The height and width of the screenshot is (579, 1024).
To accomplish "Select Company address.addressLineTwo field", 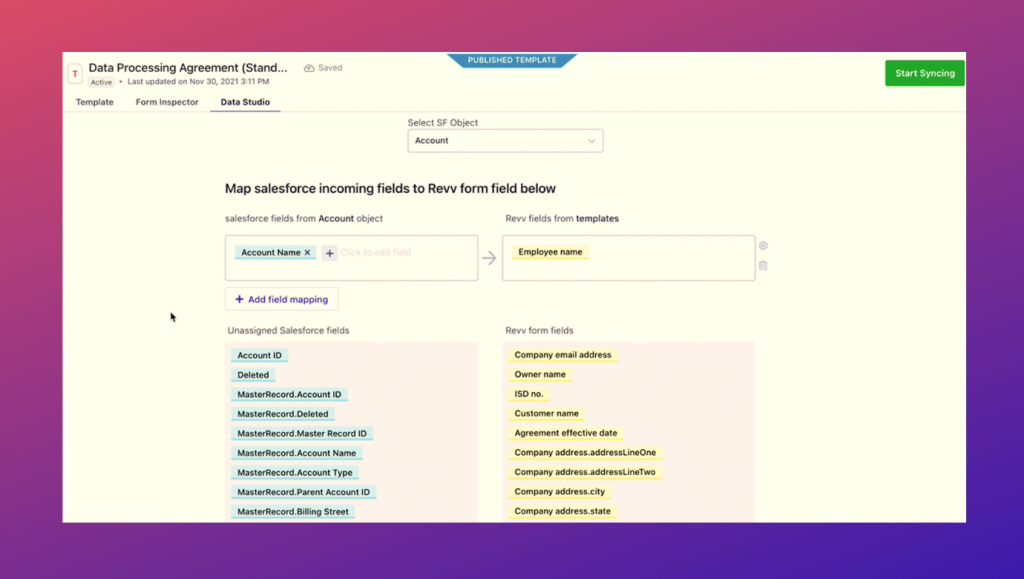I will coord(585,473).
